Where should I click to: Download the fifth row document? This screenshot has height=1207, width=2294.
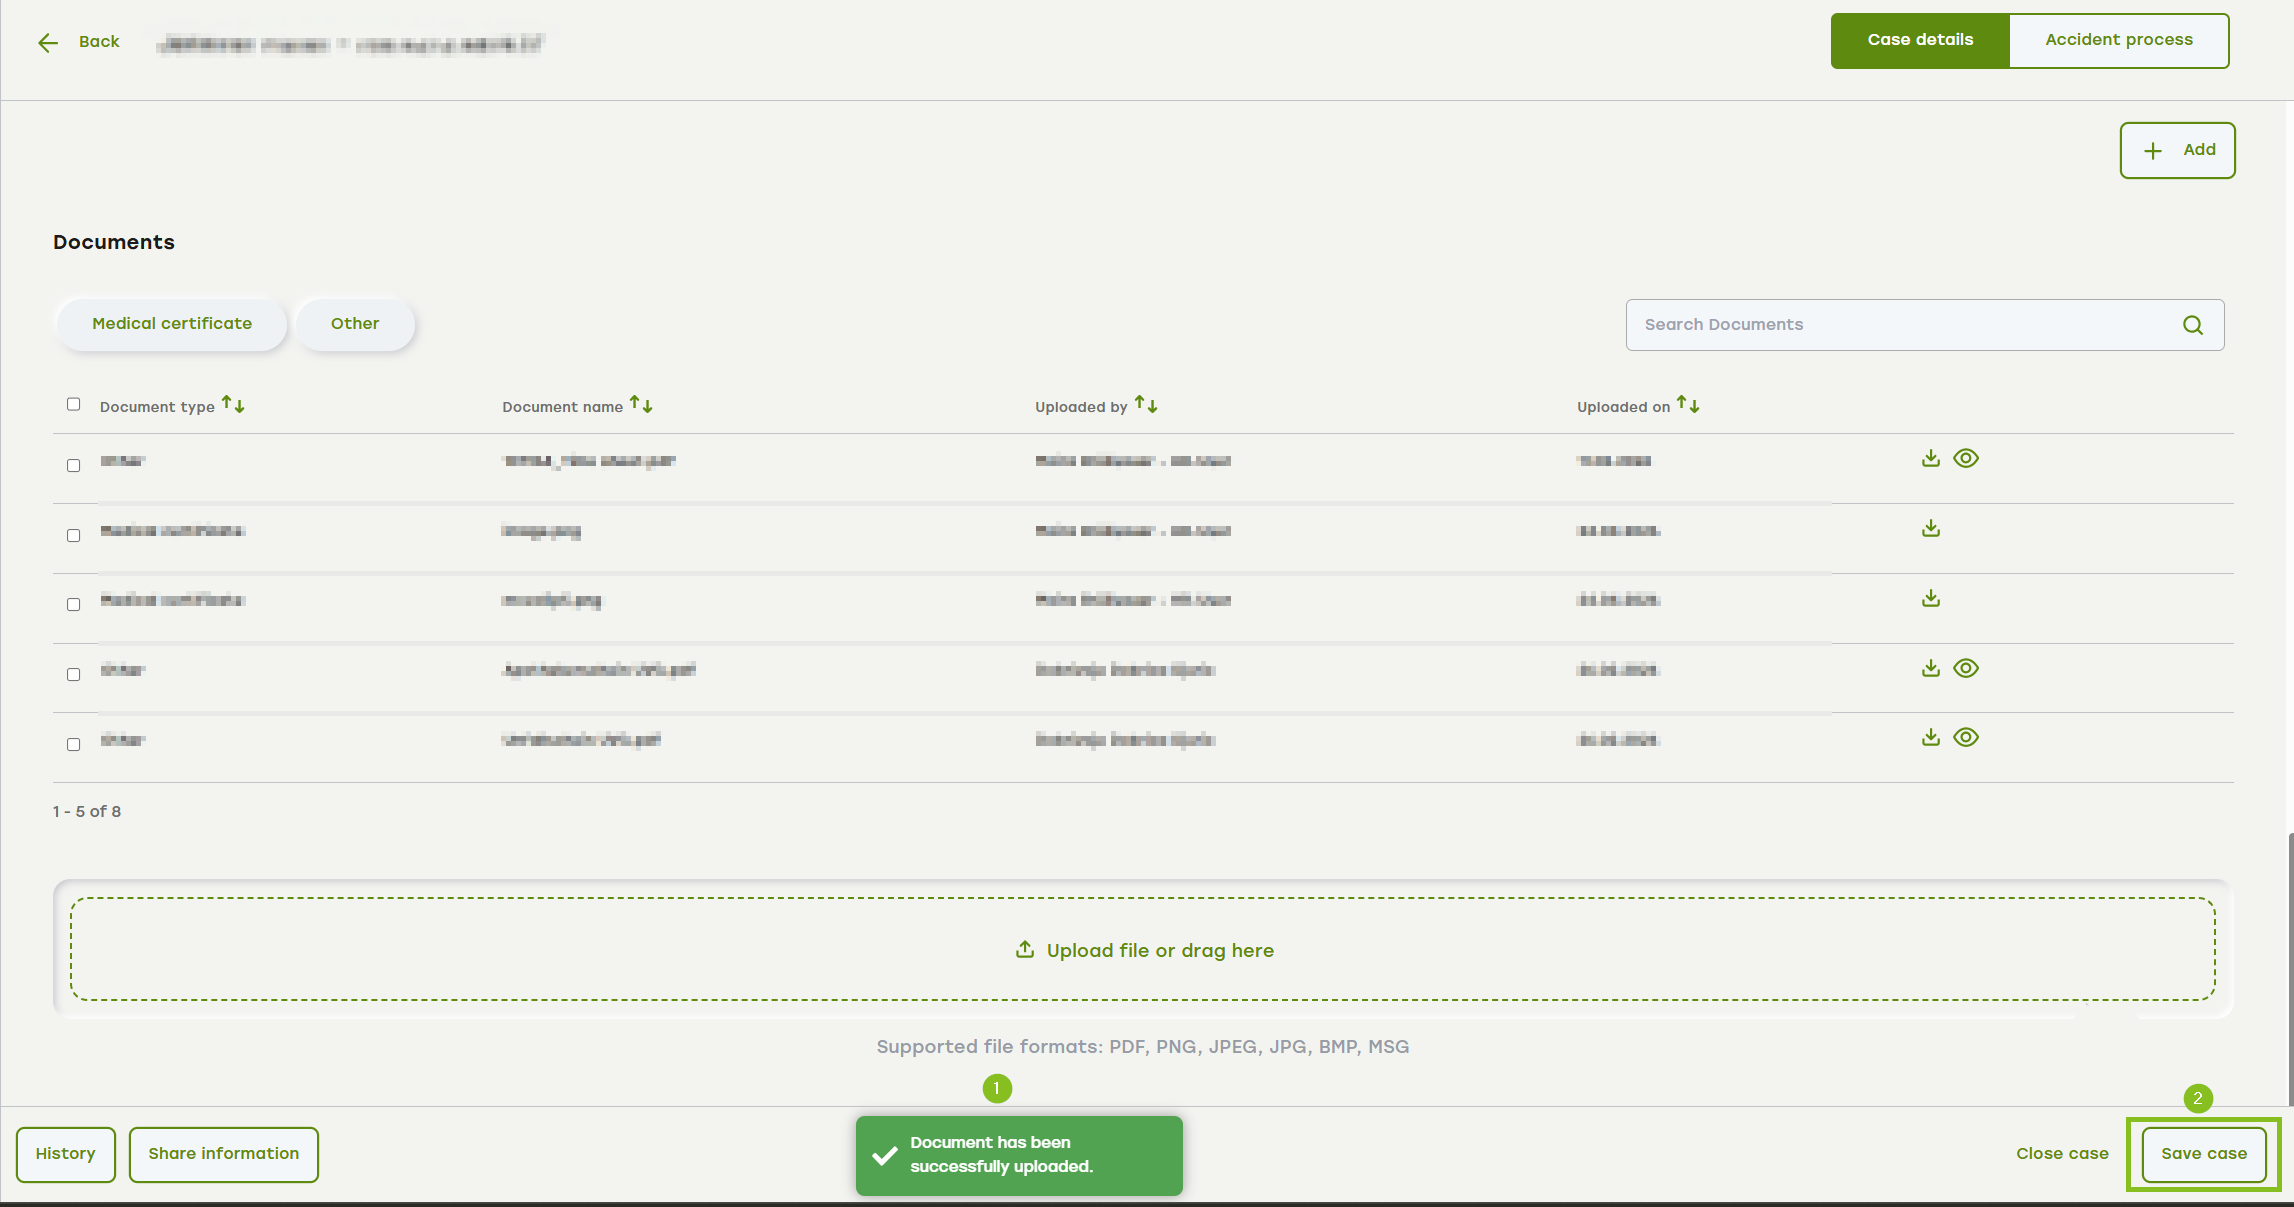coord(1930,737)
